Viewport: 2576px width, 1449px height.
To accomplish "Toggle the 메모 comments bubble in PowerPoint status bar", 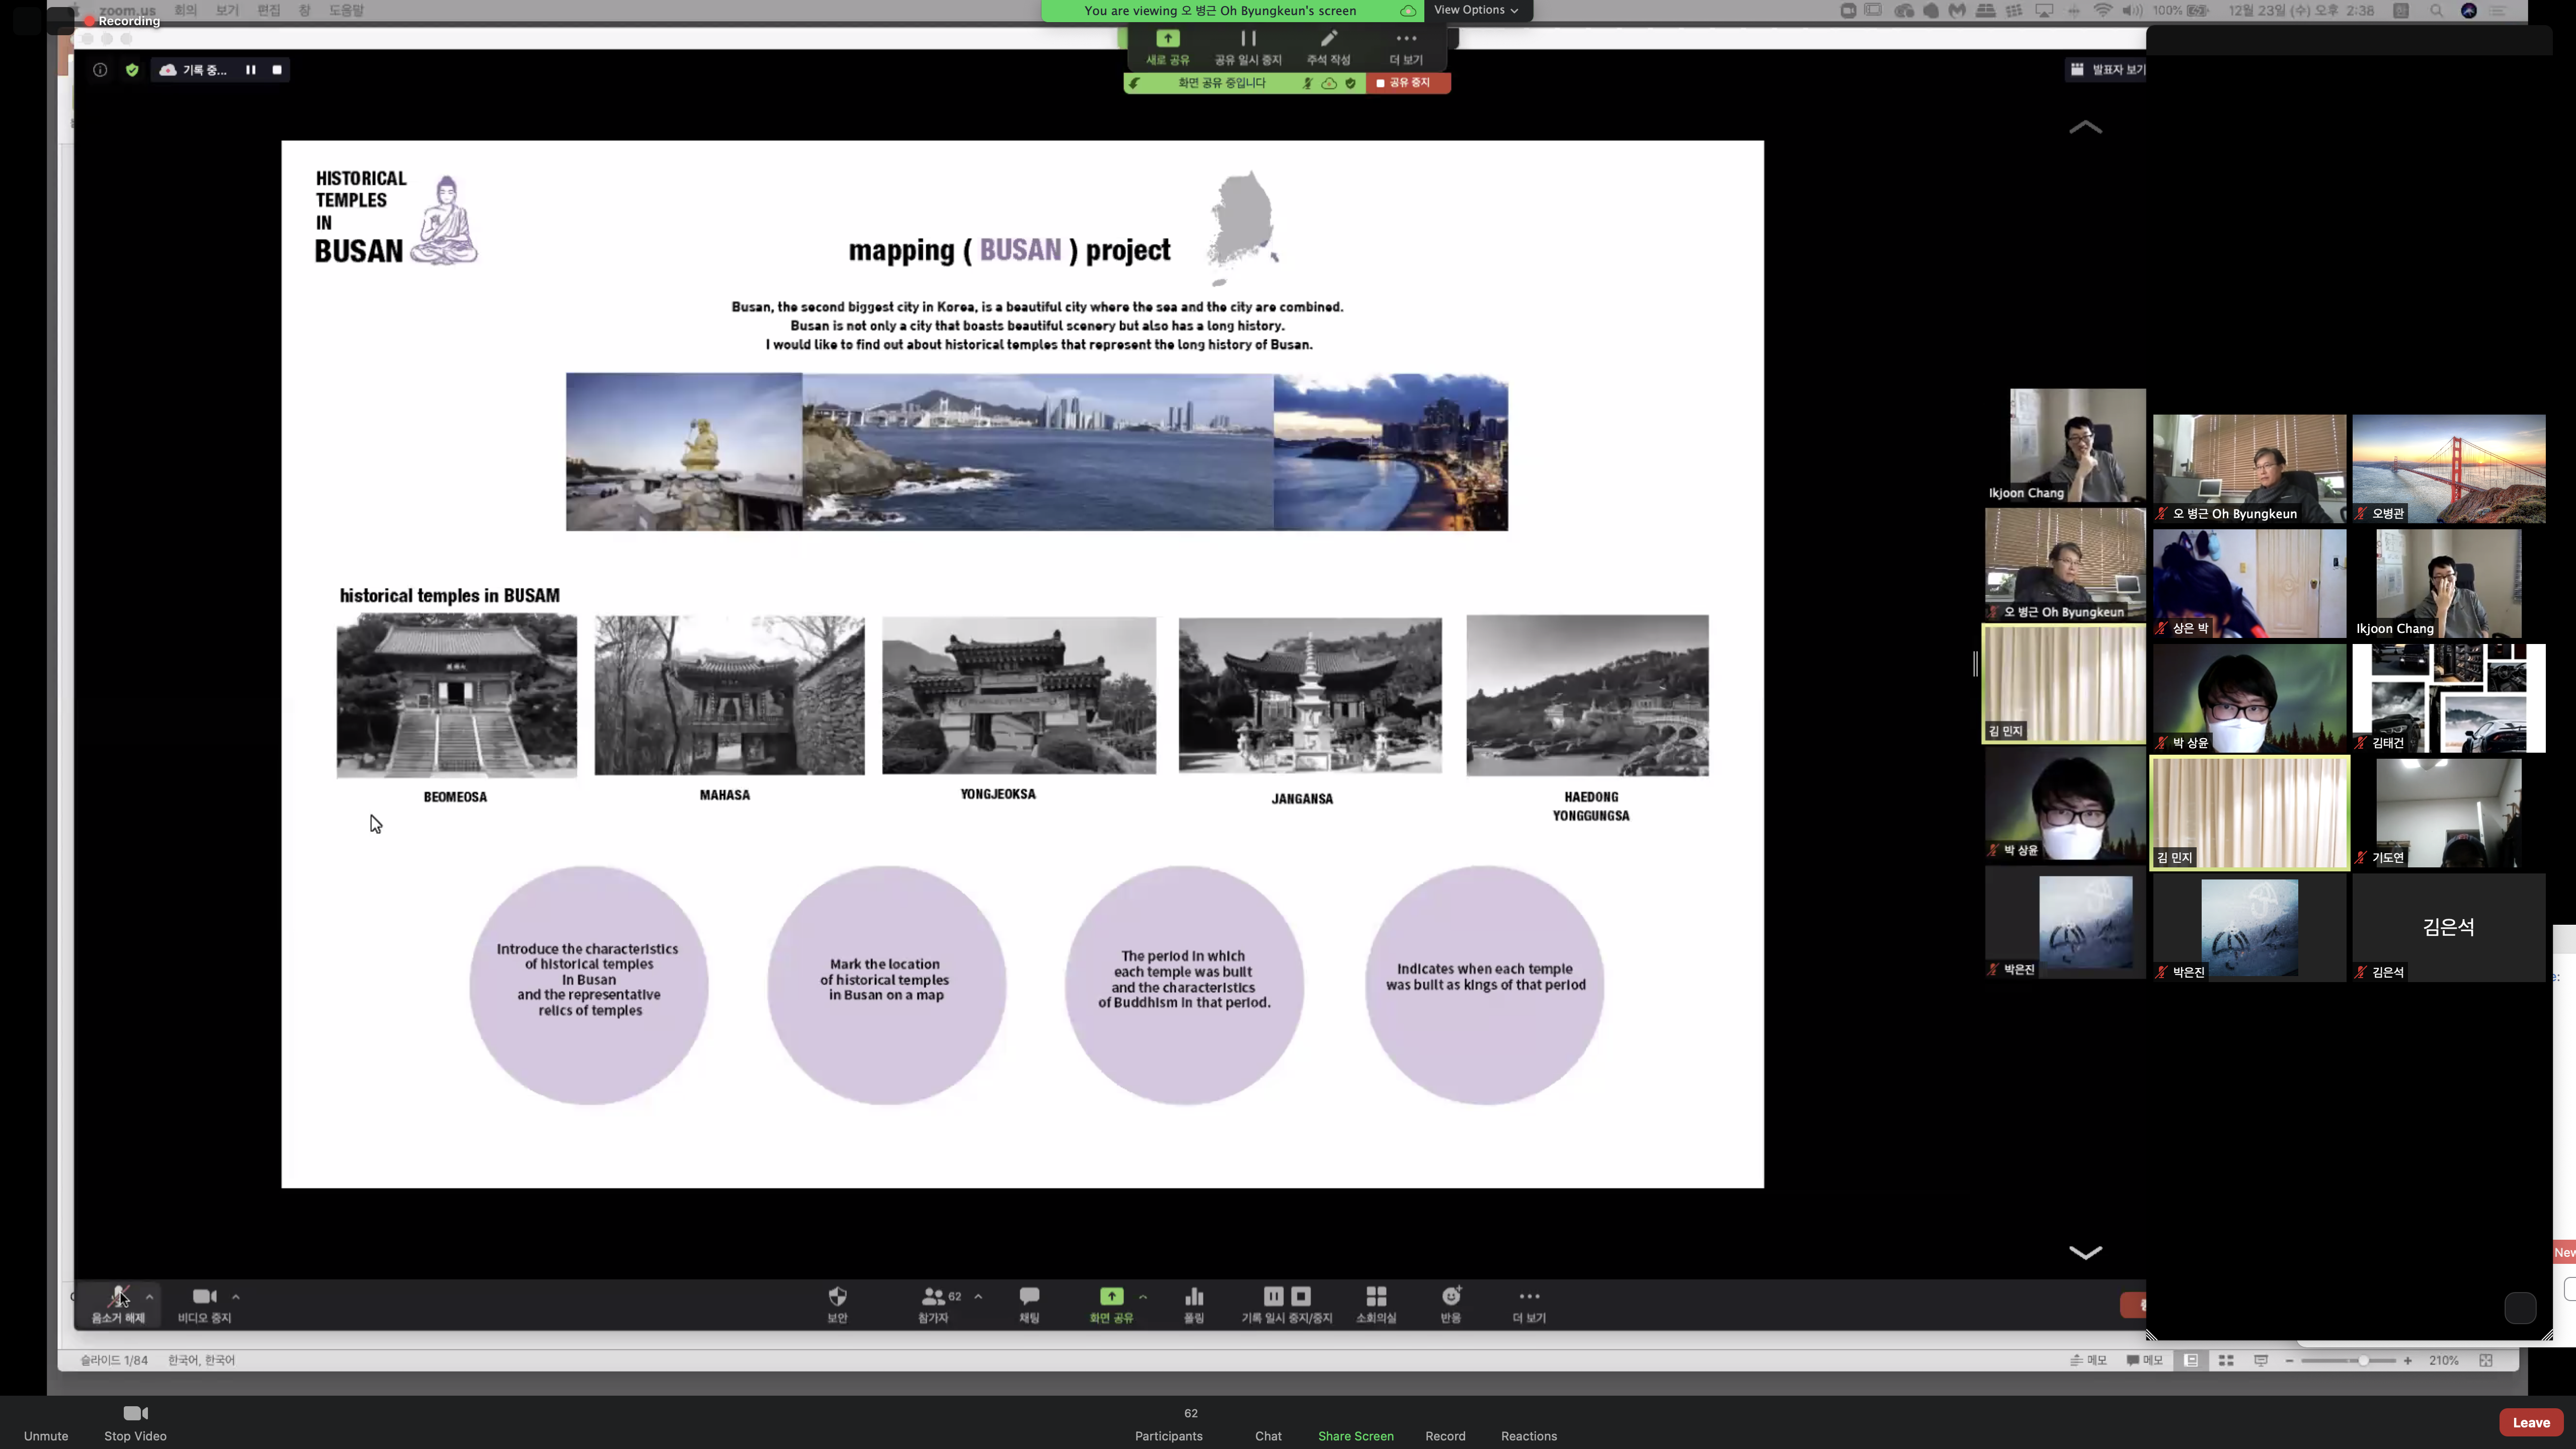I will (2144, 1360).
